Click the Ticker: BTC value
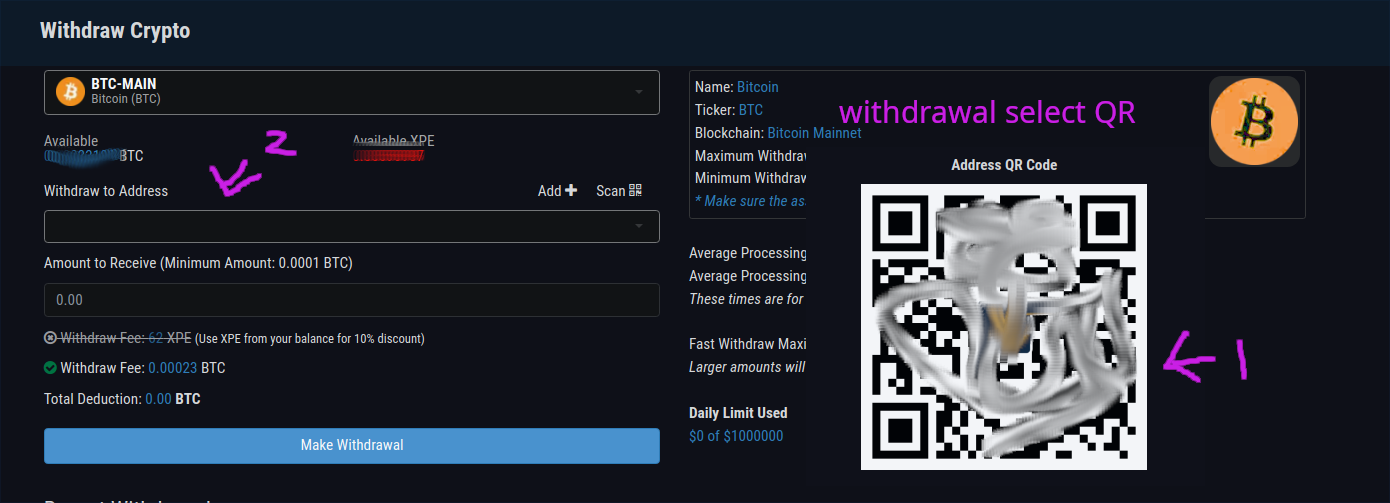 pos(751,110)
